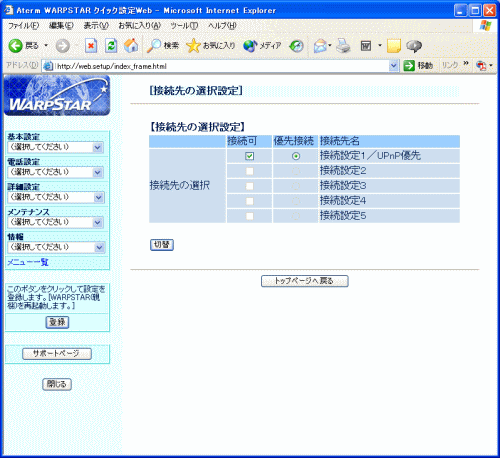This screenshot has height=458, width=500.
Task: Expand the 基本設定 dropdown
Action: pyautogui.click(x=56, y=147)
